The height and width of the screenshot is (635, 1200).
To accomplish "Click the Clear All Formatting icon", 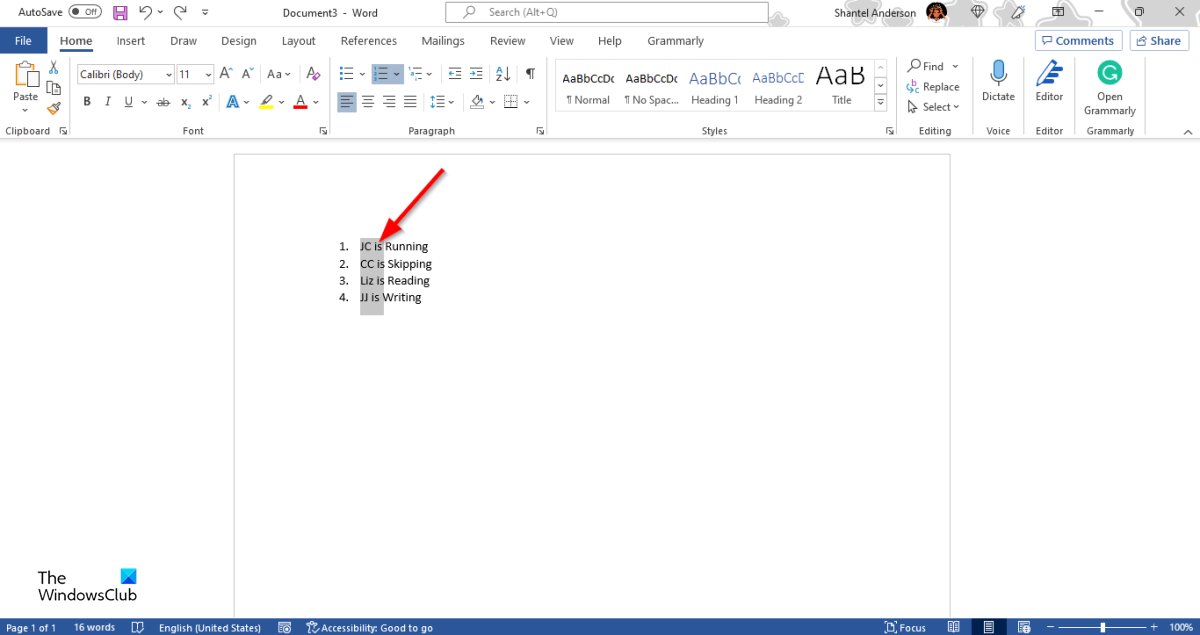I will click(x=313, y=74).
